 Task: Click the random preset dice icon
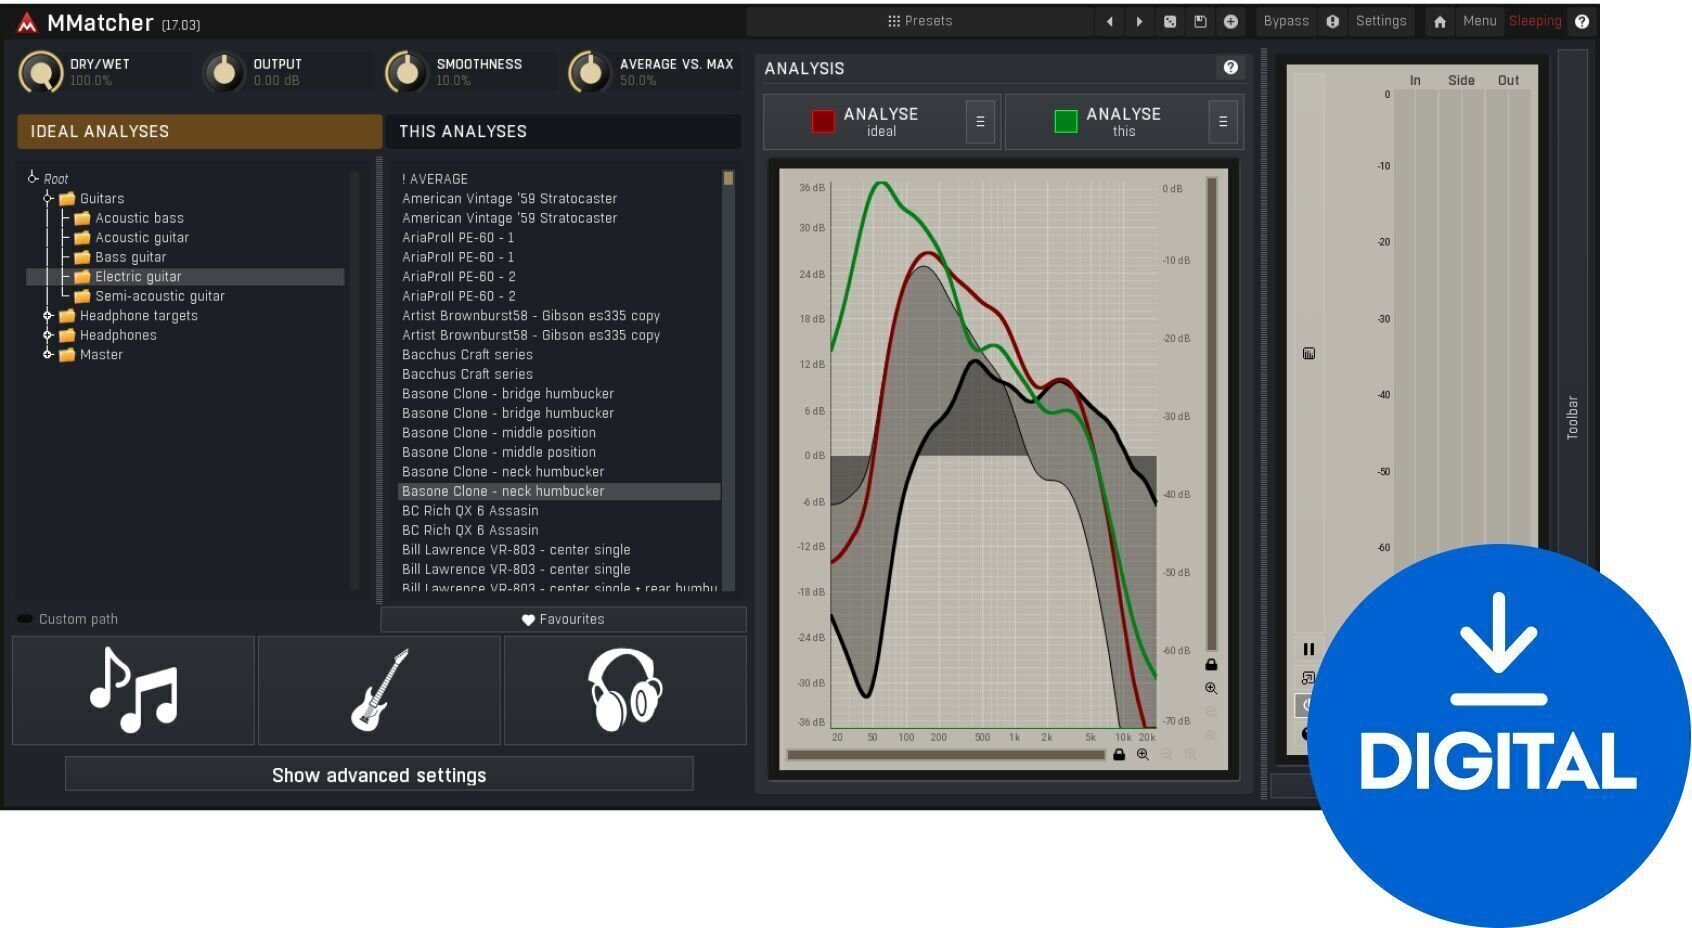[1169, 22]
